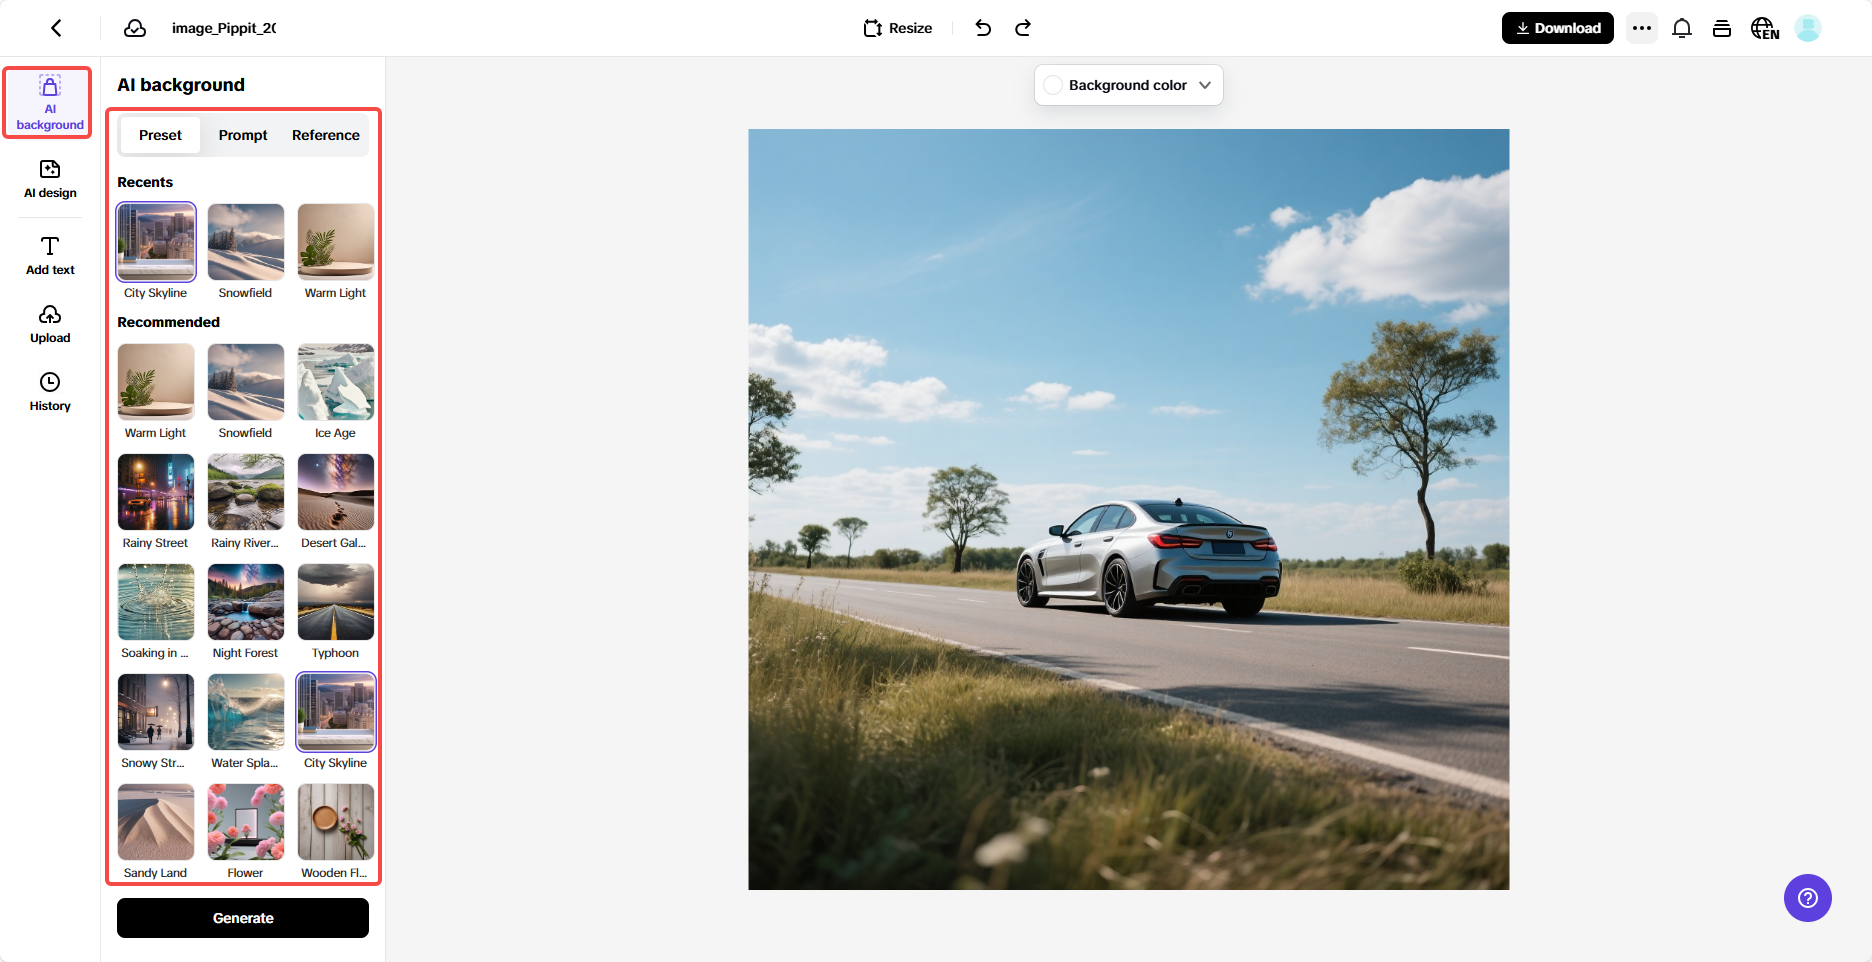The width and height of the screenshot is (1872, 962).
Task: Go back using the top-left arrow
Action: coord(57,28)
